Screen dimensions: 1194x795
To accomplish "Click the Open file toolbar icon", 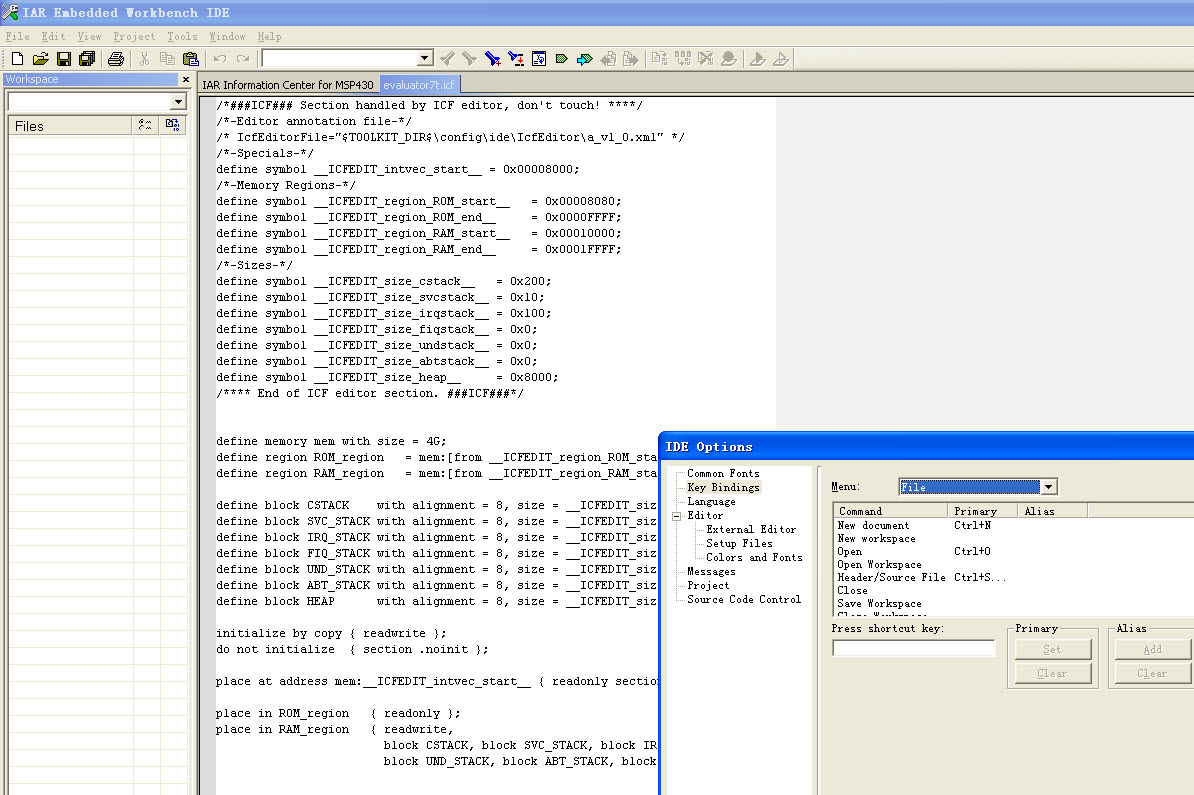I will 40,59.
